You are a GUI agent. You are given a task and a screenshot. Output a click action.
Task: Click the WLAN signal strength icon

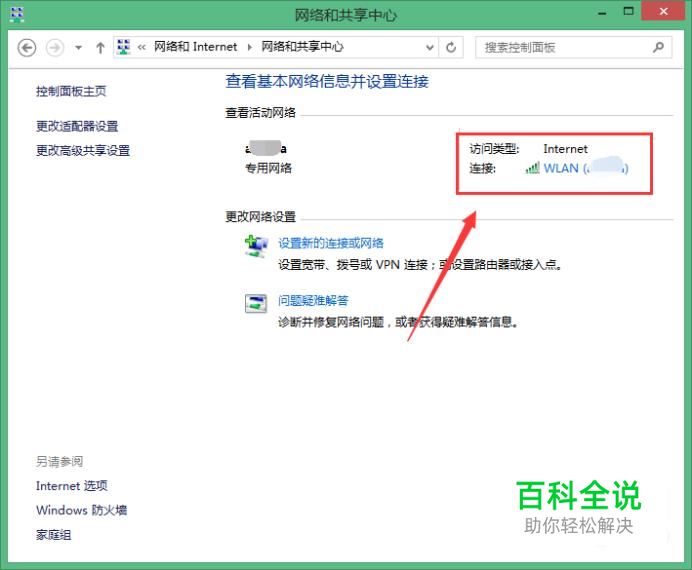(x=532, y=168)
